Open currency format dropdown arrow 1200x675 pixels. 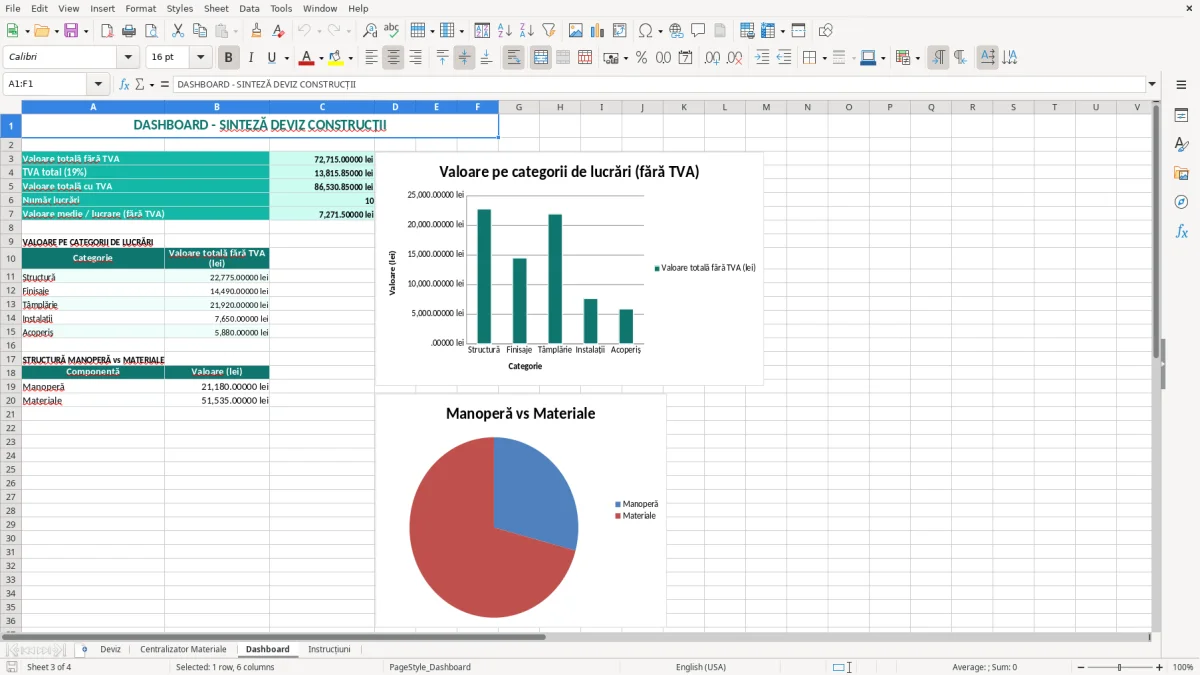[625, 58]
